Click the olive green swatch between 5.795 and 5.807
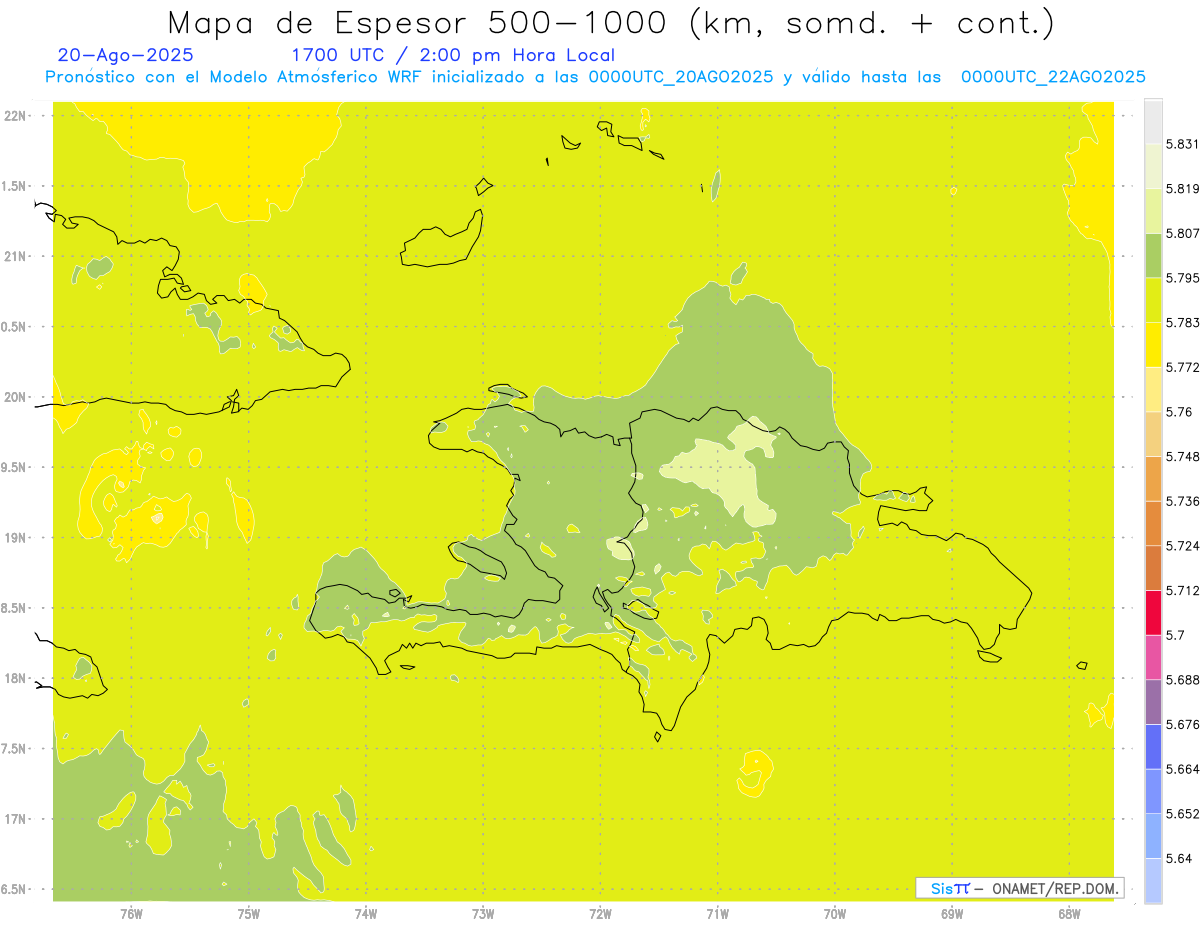The width and height of the screenshot is (1200, 927). [x=1153, y=255]
